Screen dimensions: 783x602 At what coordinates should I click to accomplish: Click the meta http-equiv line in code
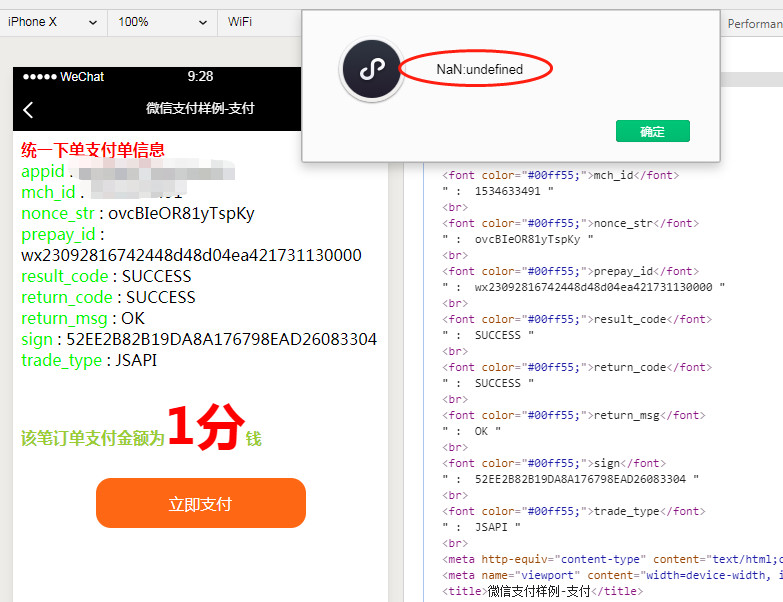click(612, 559)
